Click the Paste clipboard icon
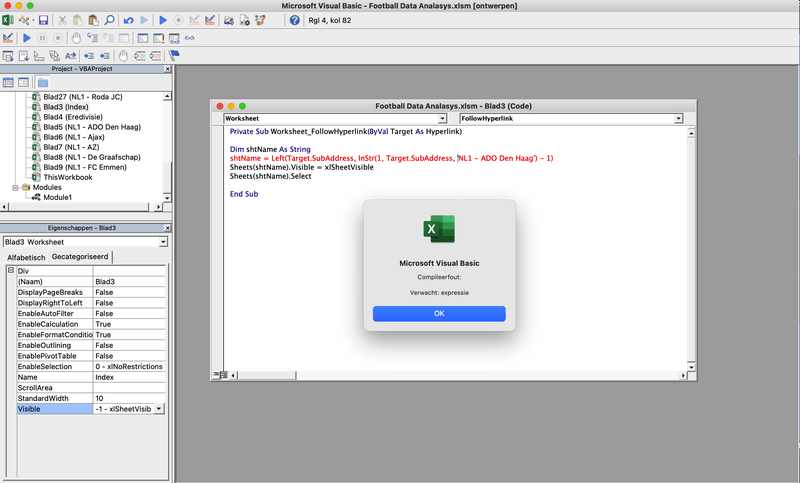Screen dimensions: 800x483 (93, 20)
